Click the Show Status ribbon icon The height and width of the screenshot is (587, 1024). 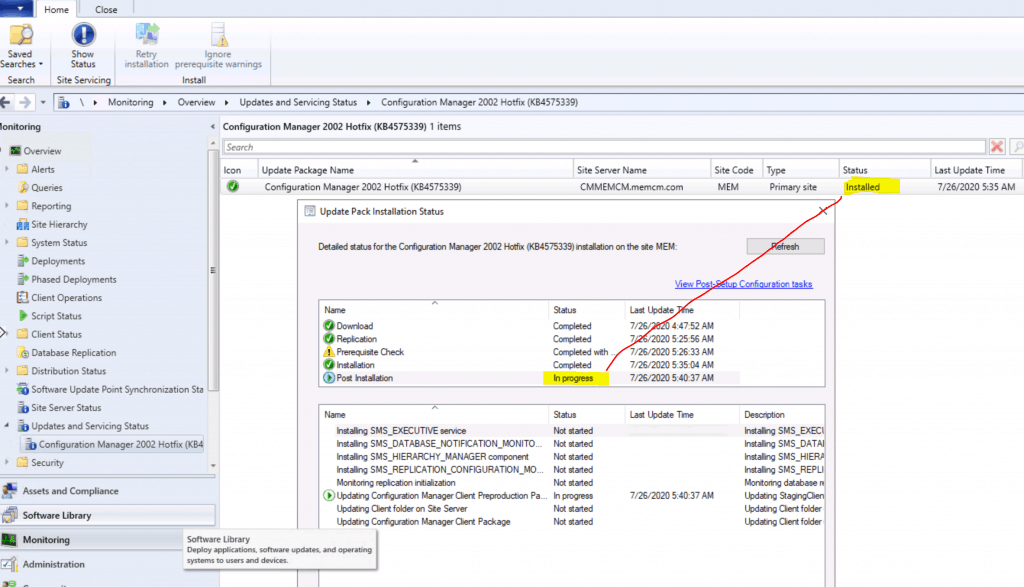pos(83,35)
